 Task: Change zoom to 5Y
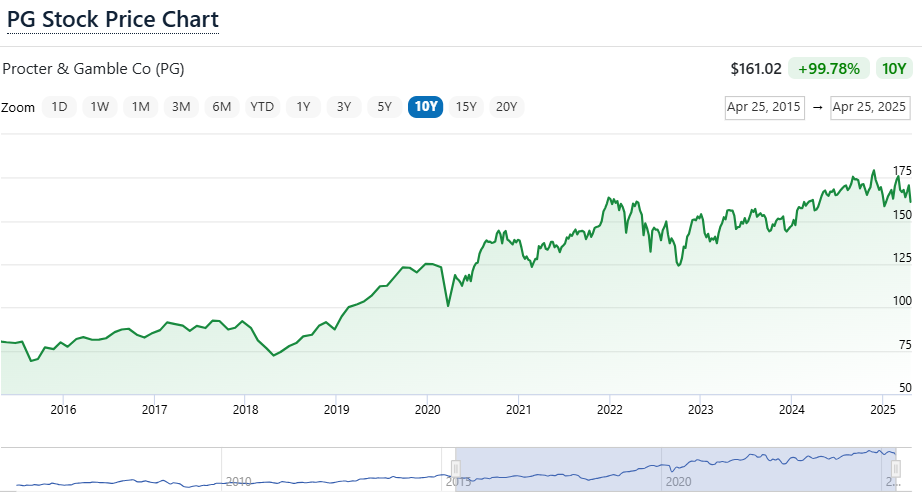tap(385, 107)
